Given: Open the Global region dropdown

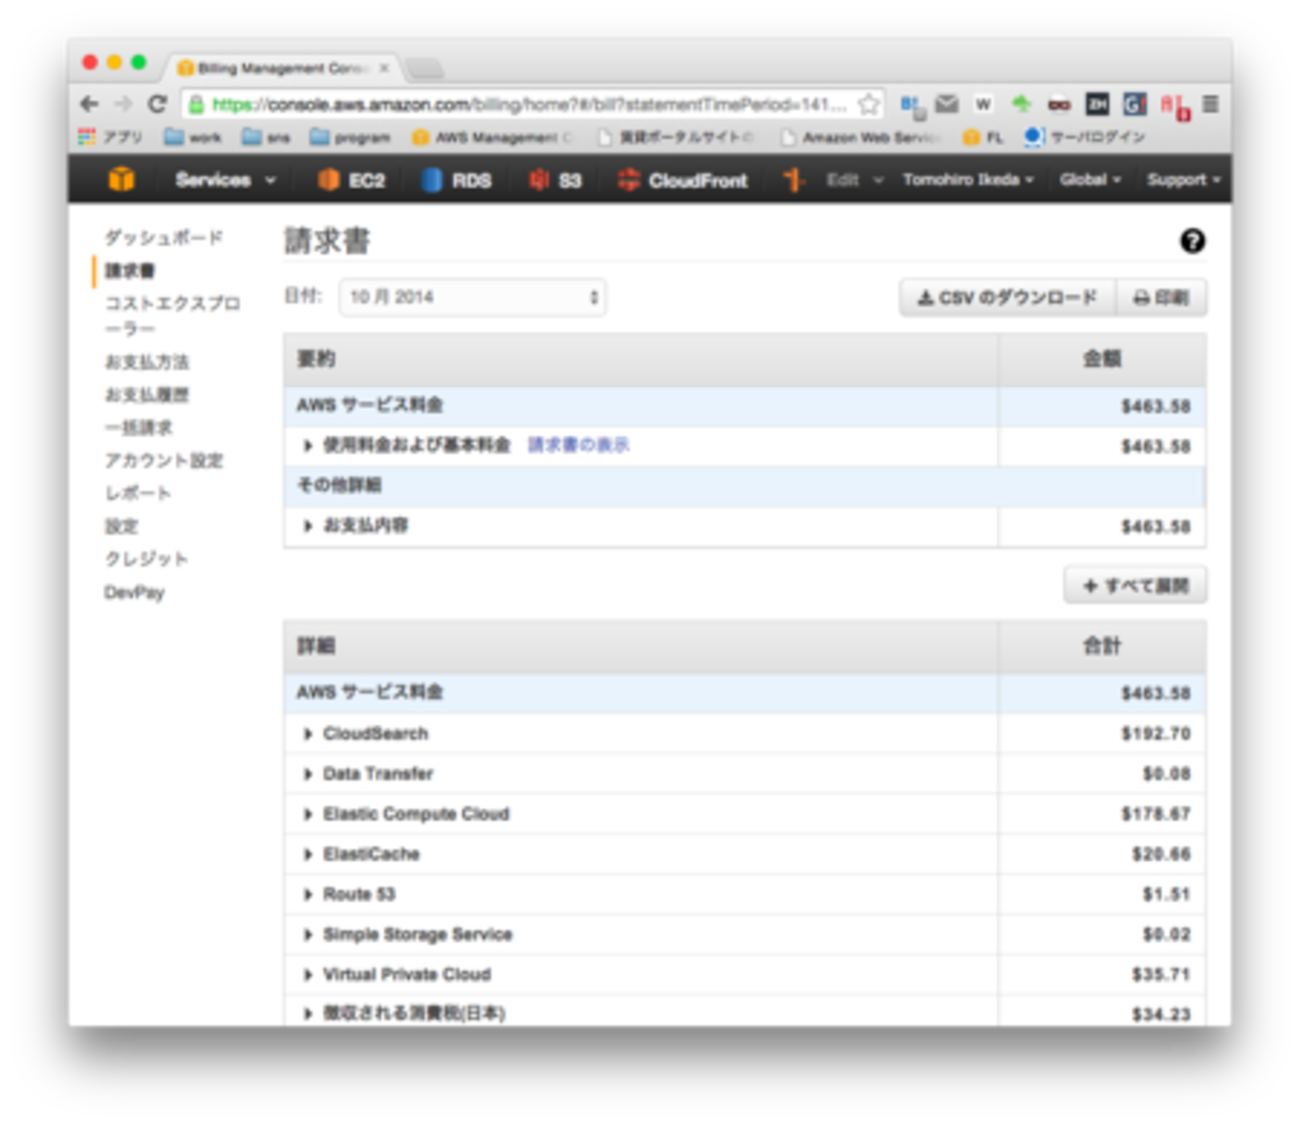Looking at the screenshot, I should [1090, 180].
